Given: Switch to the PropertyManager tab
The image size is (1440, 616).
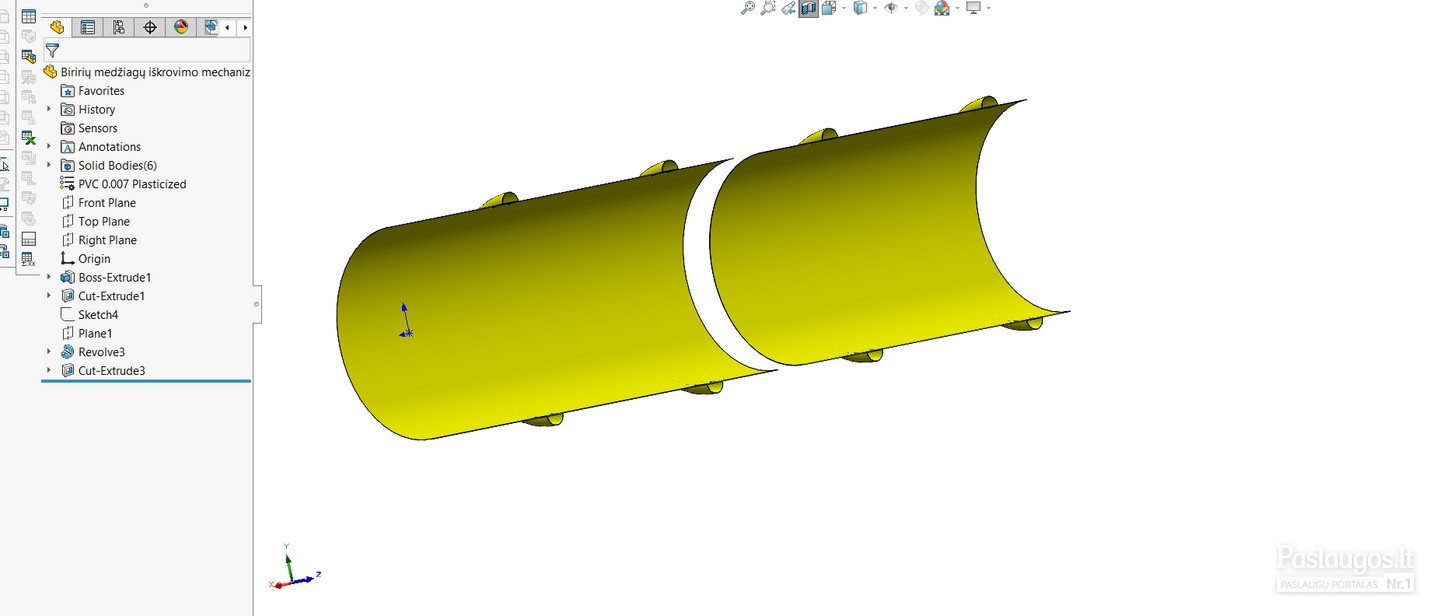Looking at the screenshot, I should pos(88,27).
